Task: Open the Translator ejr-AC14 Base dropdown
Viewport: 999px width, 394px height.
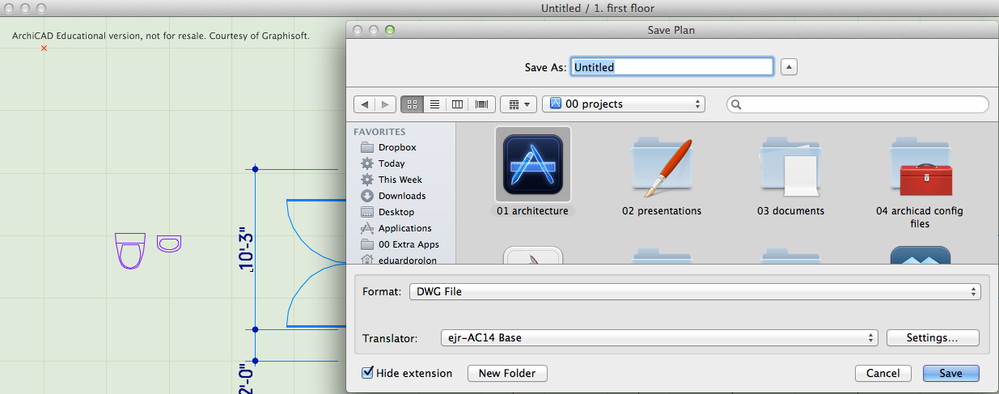Action: [x=659, y=338]
